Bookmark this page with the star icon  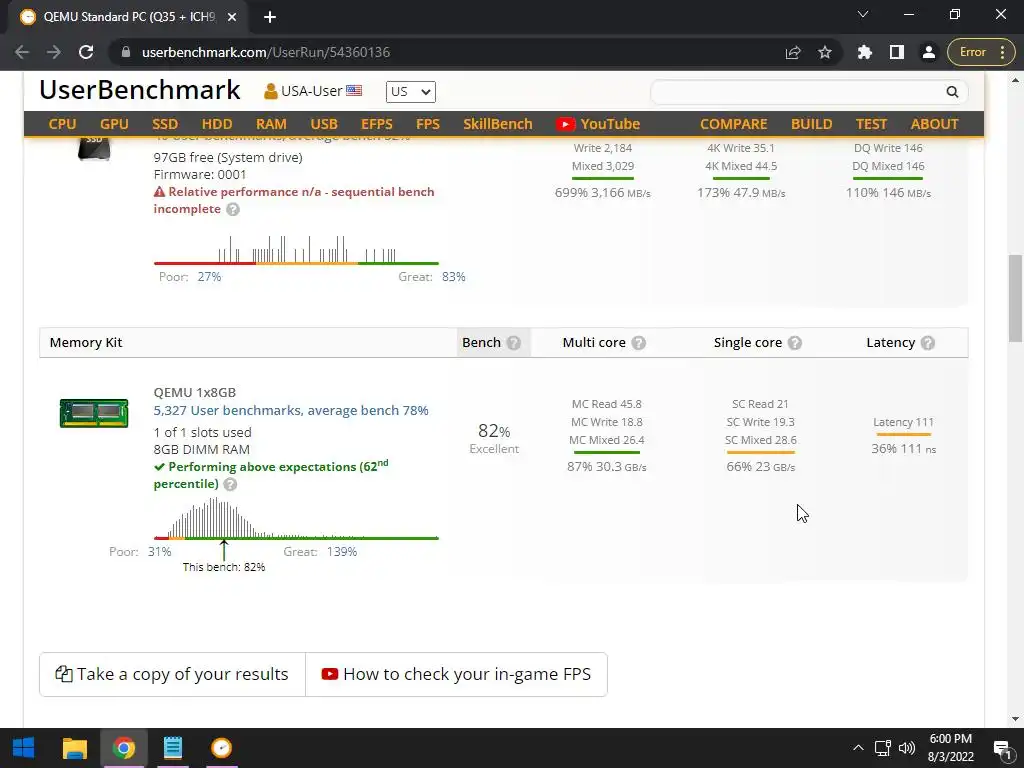(825, 52)
